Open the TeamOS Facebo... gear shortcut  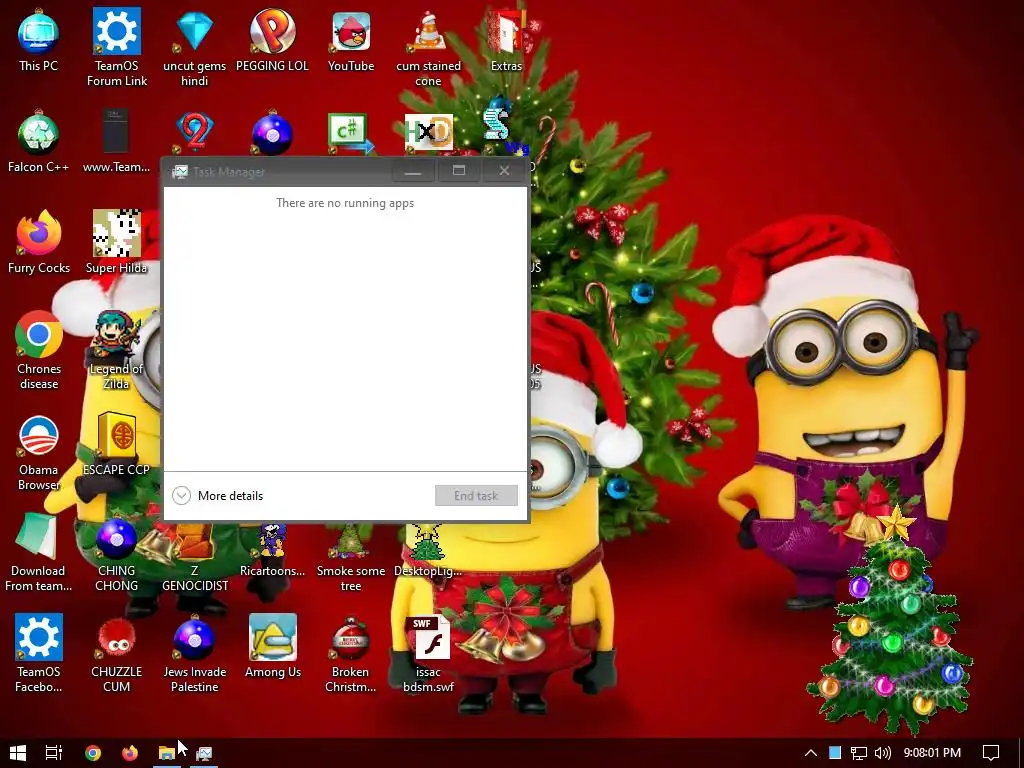click(x=39, y=653)
